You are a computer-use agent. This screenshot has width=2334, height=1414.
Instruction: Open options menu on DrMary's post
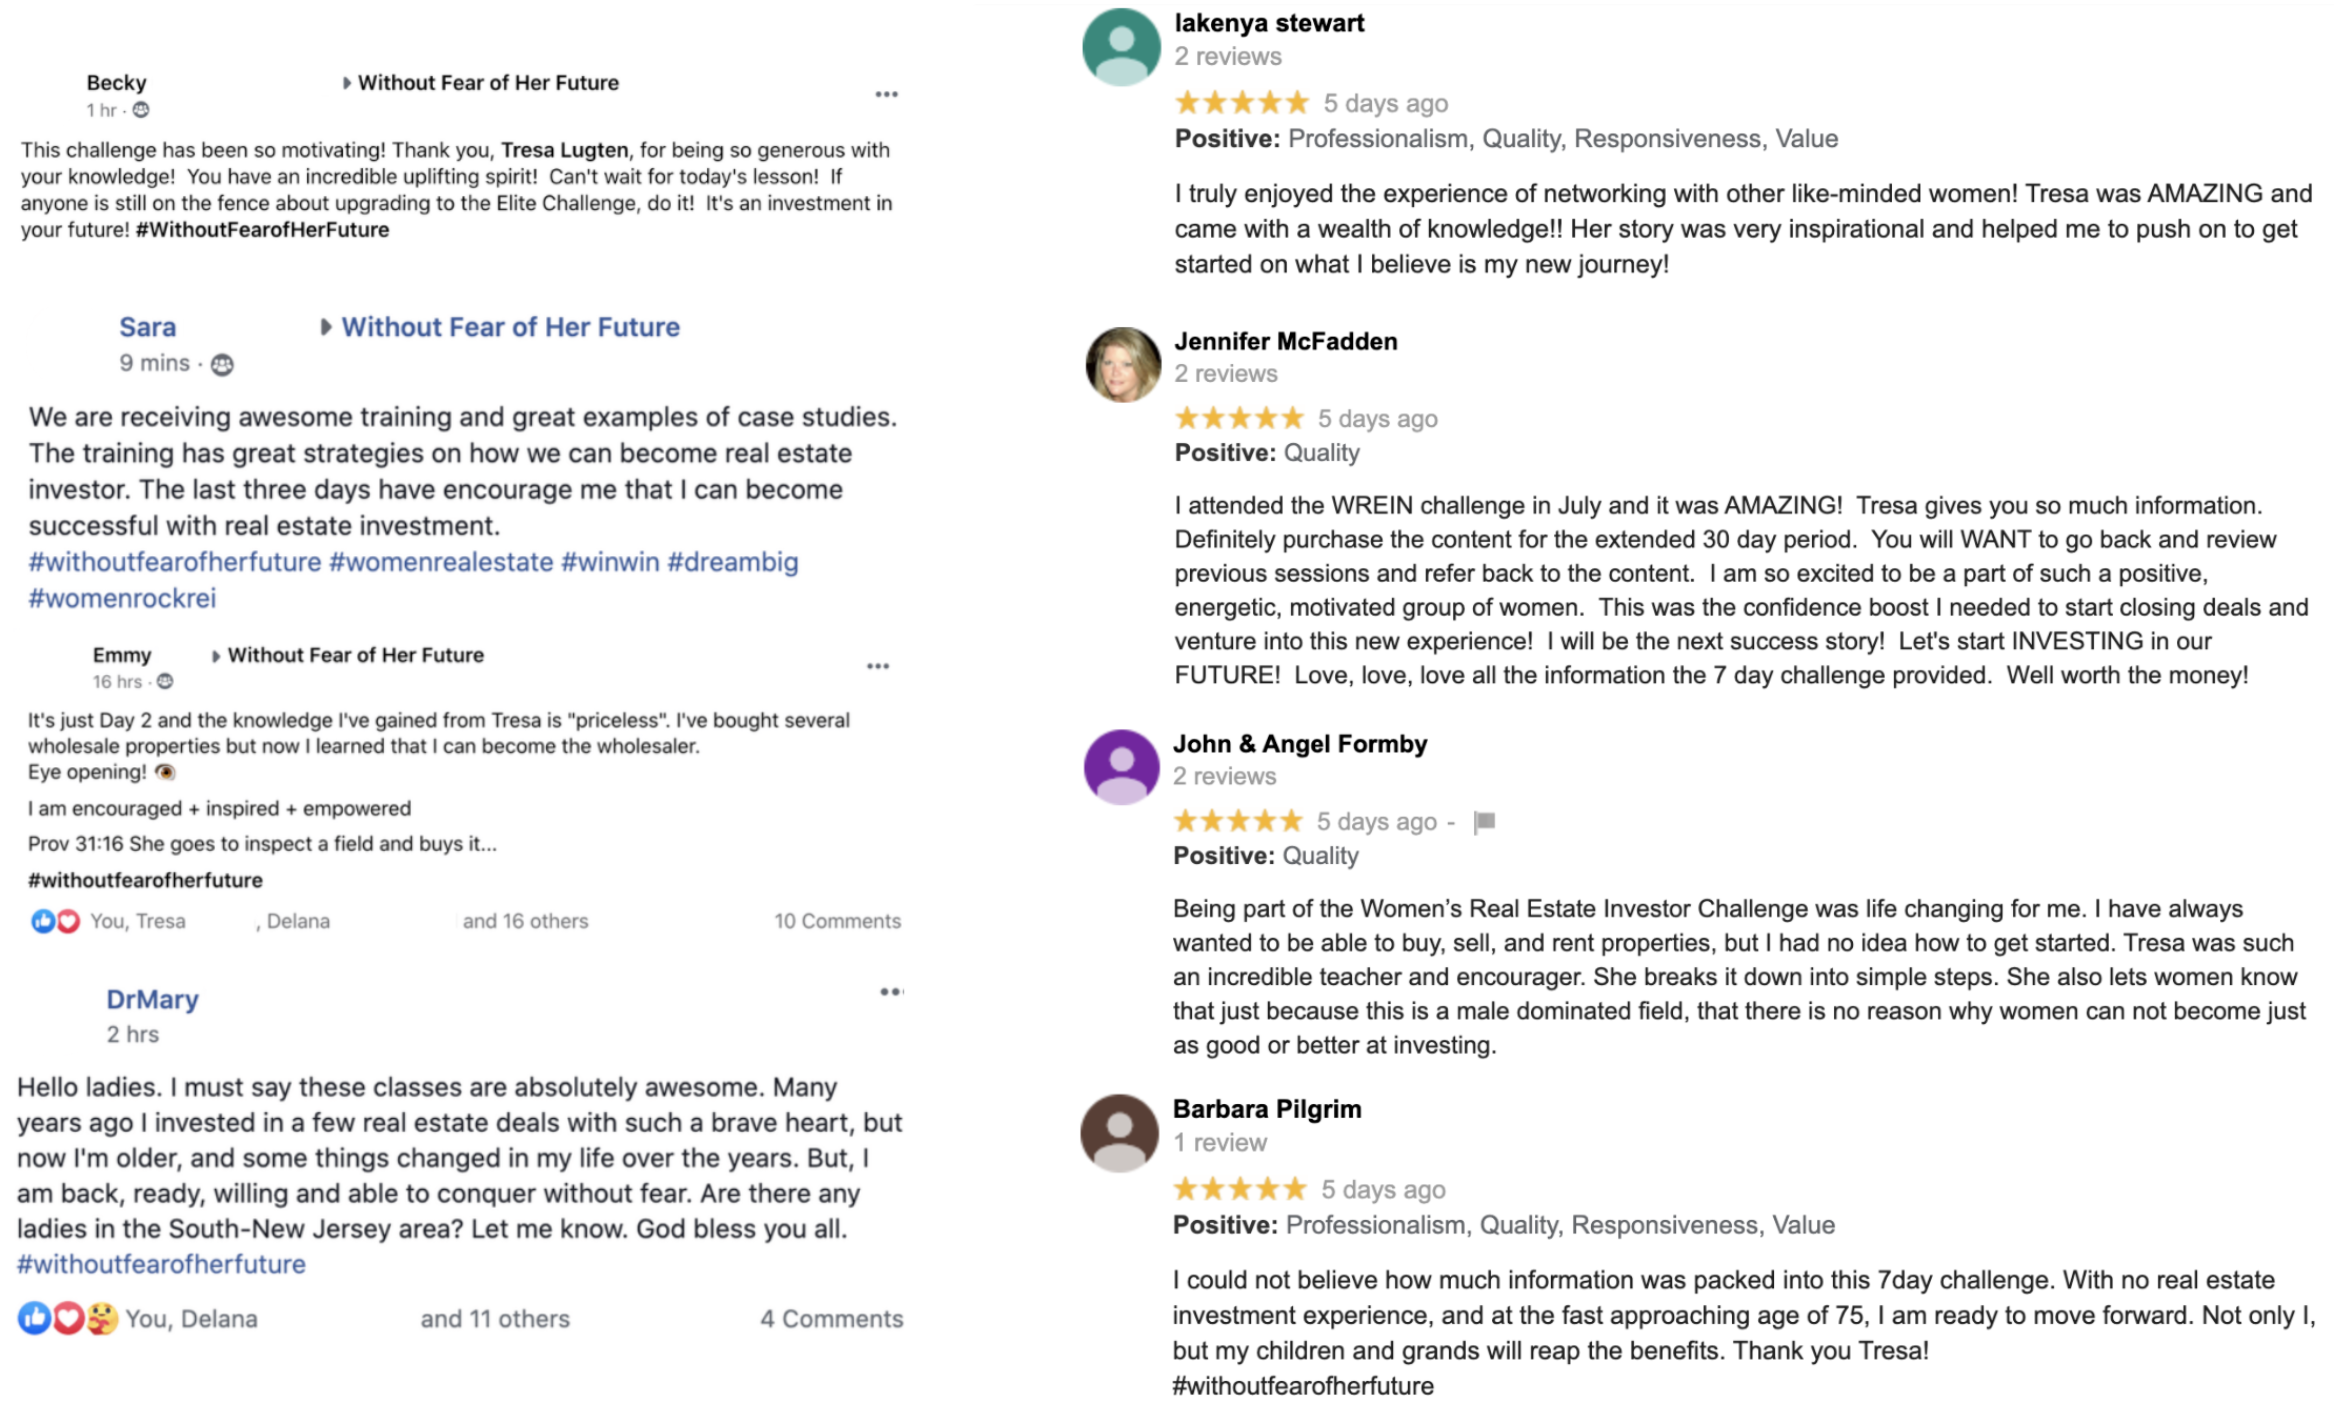pos(891,992)
